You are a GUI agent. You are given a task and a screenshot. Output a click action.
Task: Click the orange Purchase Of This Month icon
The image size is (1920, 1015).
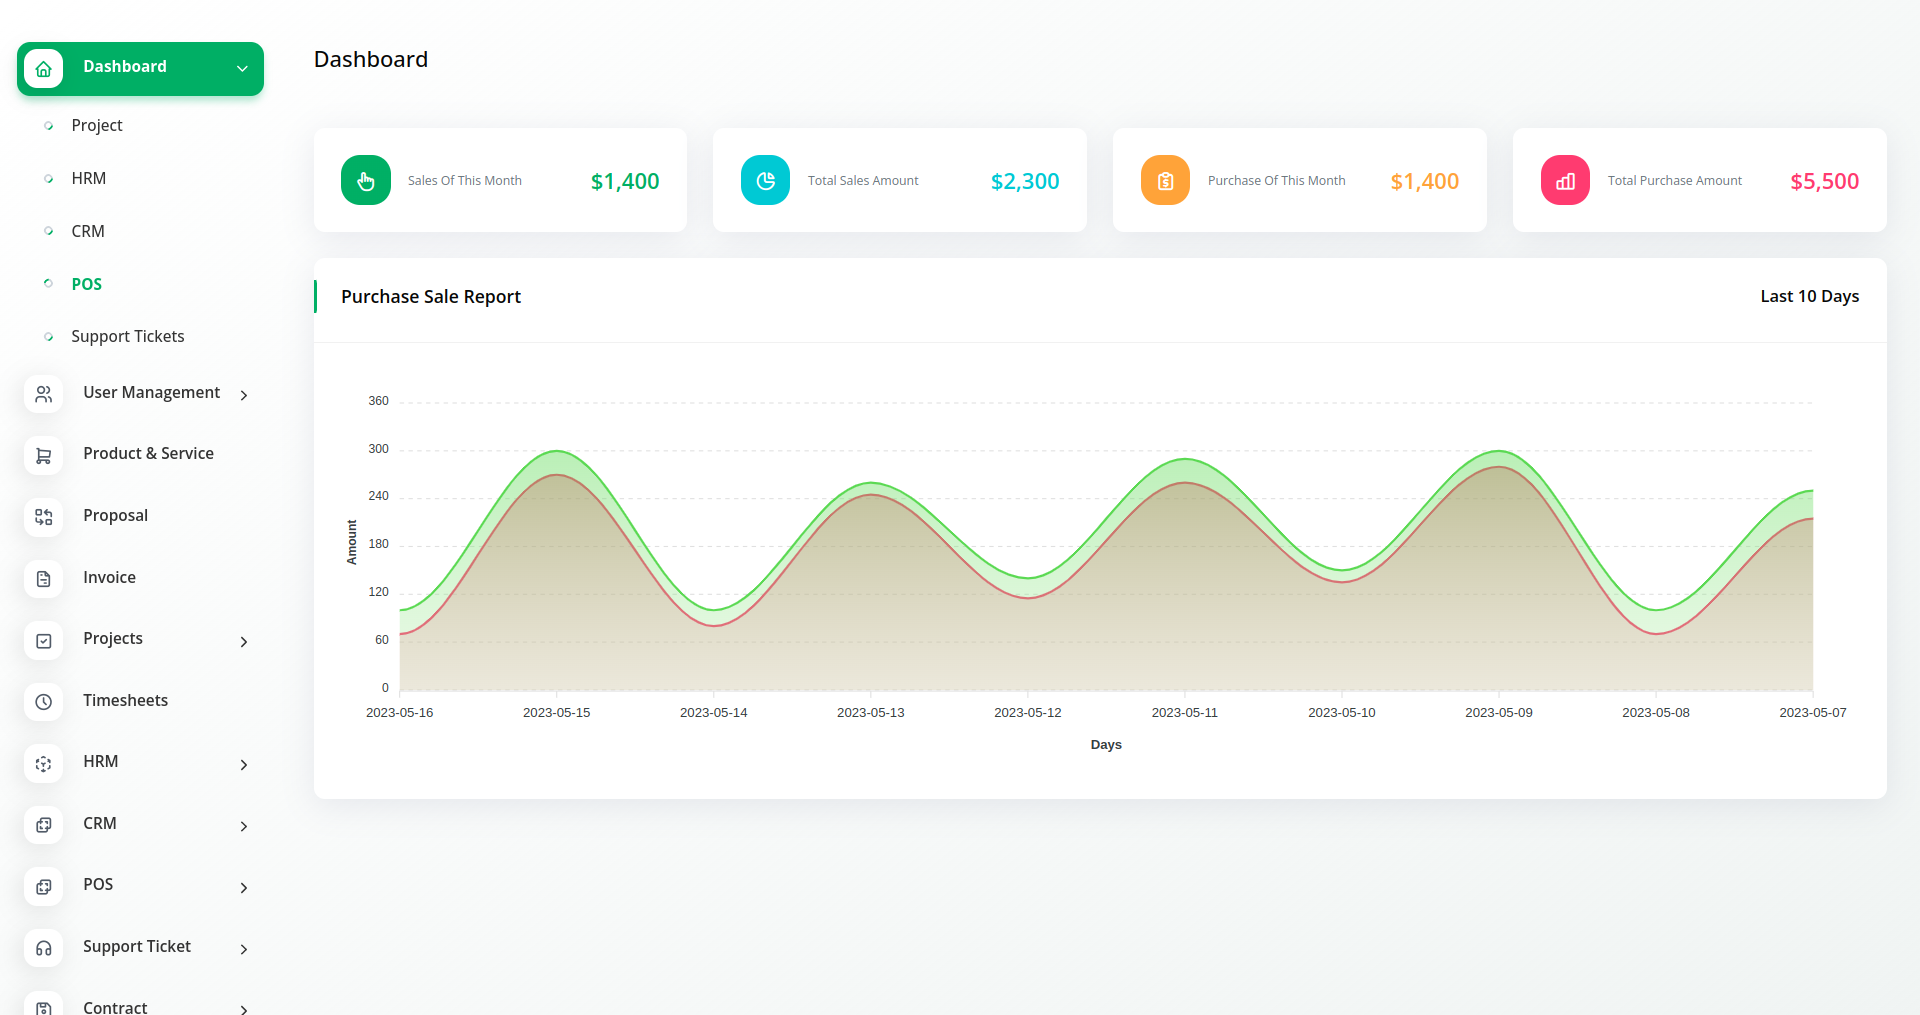(x=1165, y=180)
